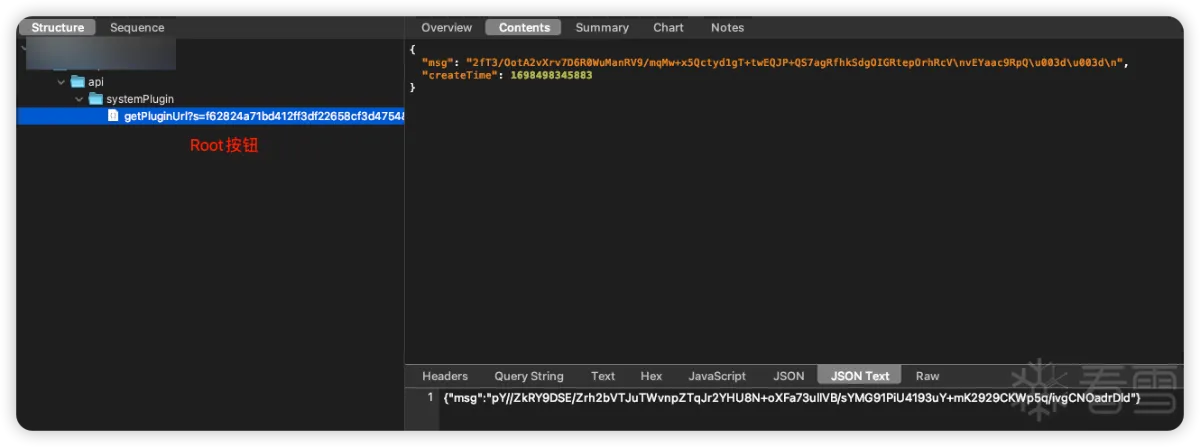Collapse the systemPlugin folder chevron
This screenshot has width=1200, height=447.
(x=79, y=99)
